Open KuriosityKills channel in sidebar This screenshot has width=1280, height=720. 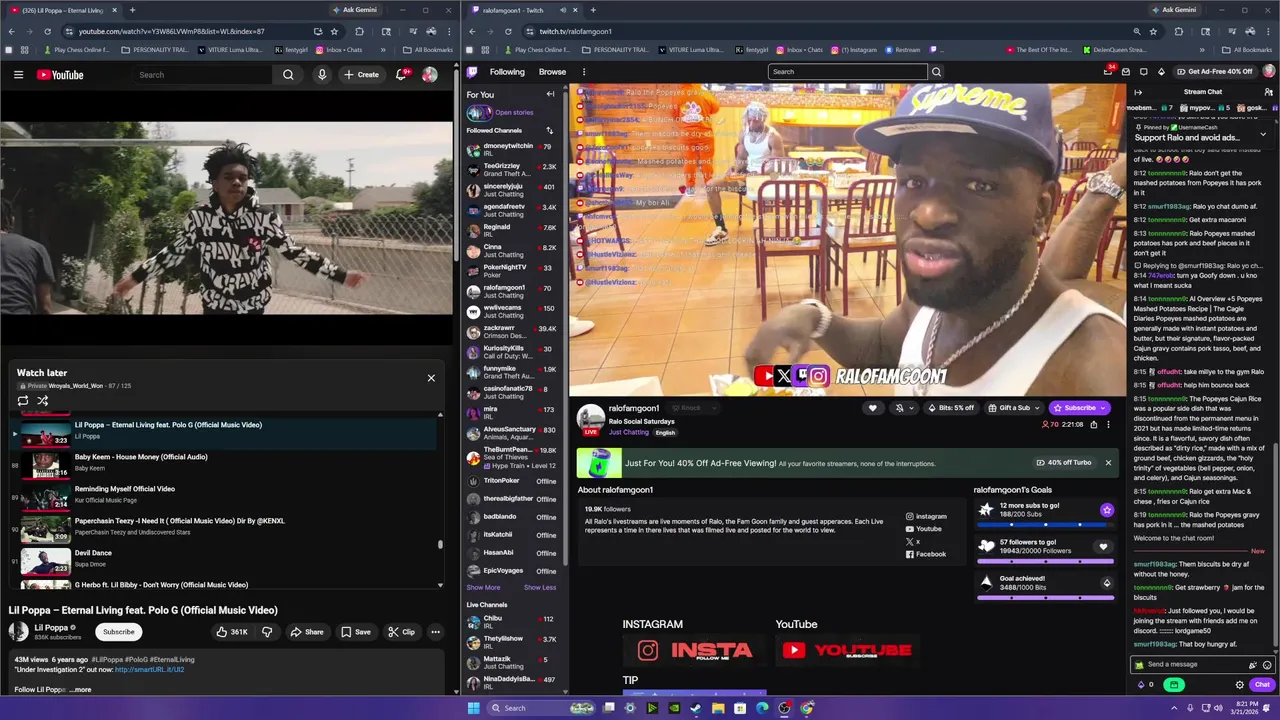[x=512, y=352]
